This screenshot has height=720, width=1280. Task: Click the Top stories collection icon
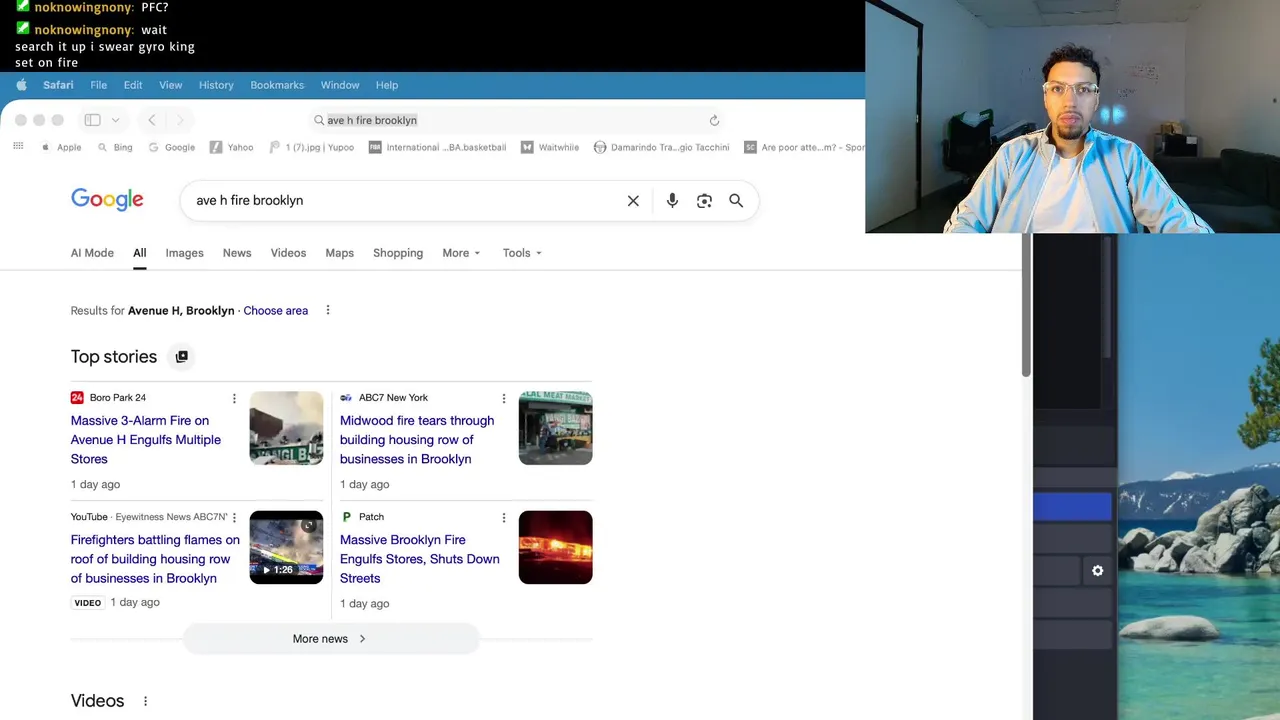click(181, 357)
